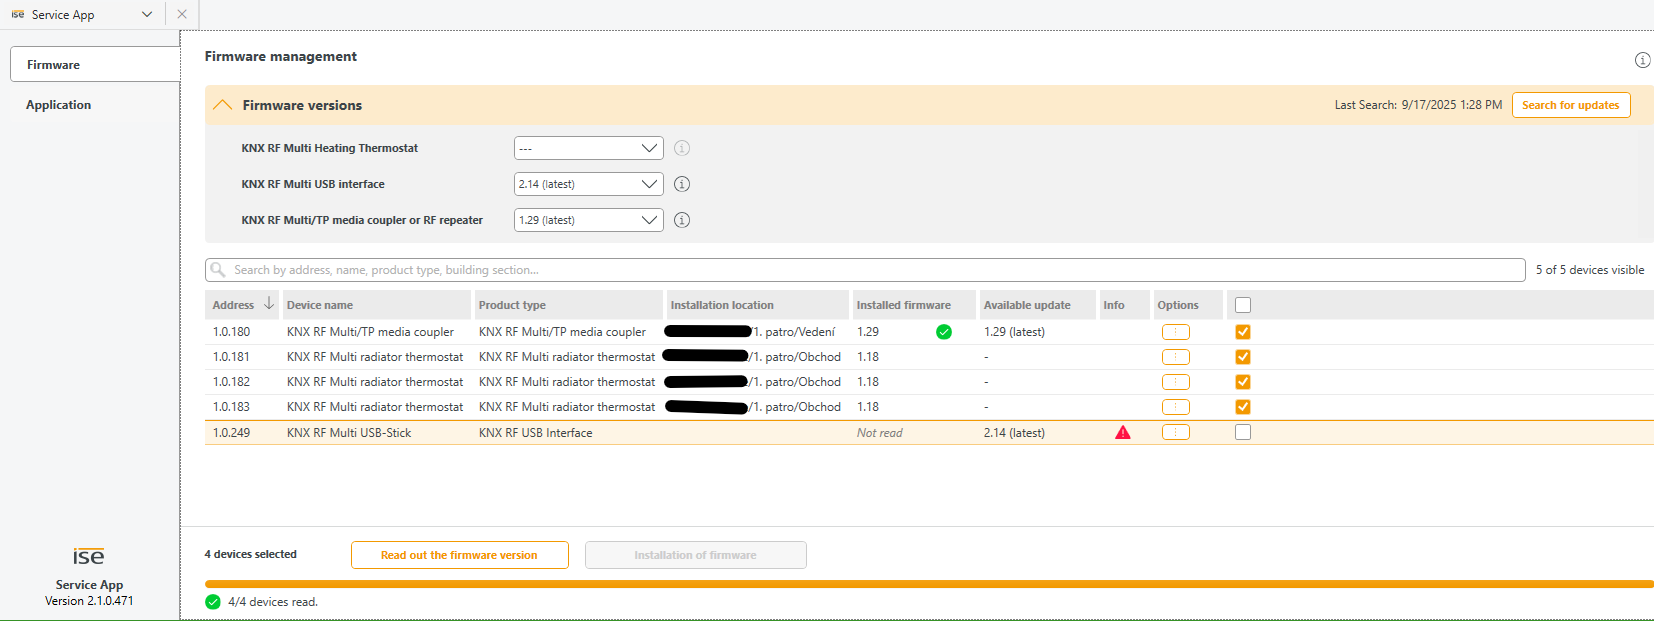The width and height of the screenshot is (1654, 621).
Task: Click the Options column header
Action: coord(1188,305)
